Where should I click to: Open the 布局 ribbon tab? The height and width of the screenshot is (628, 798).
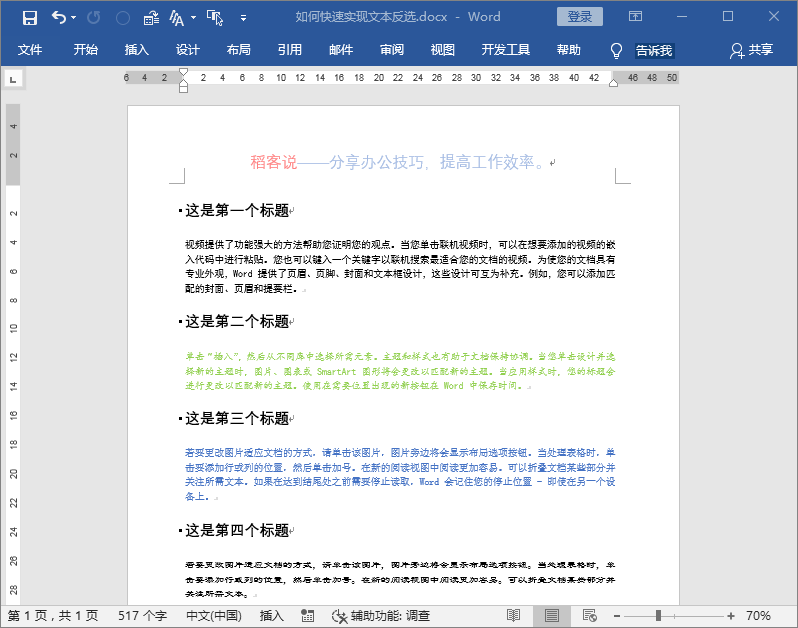239,50
